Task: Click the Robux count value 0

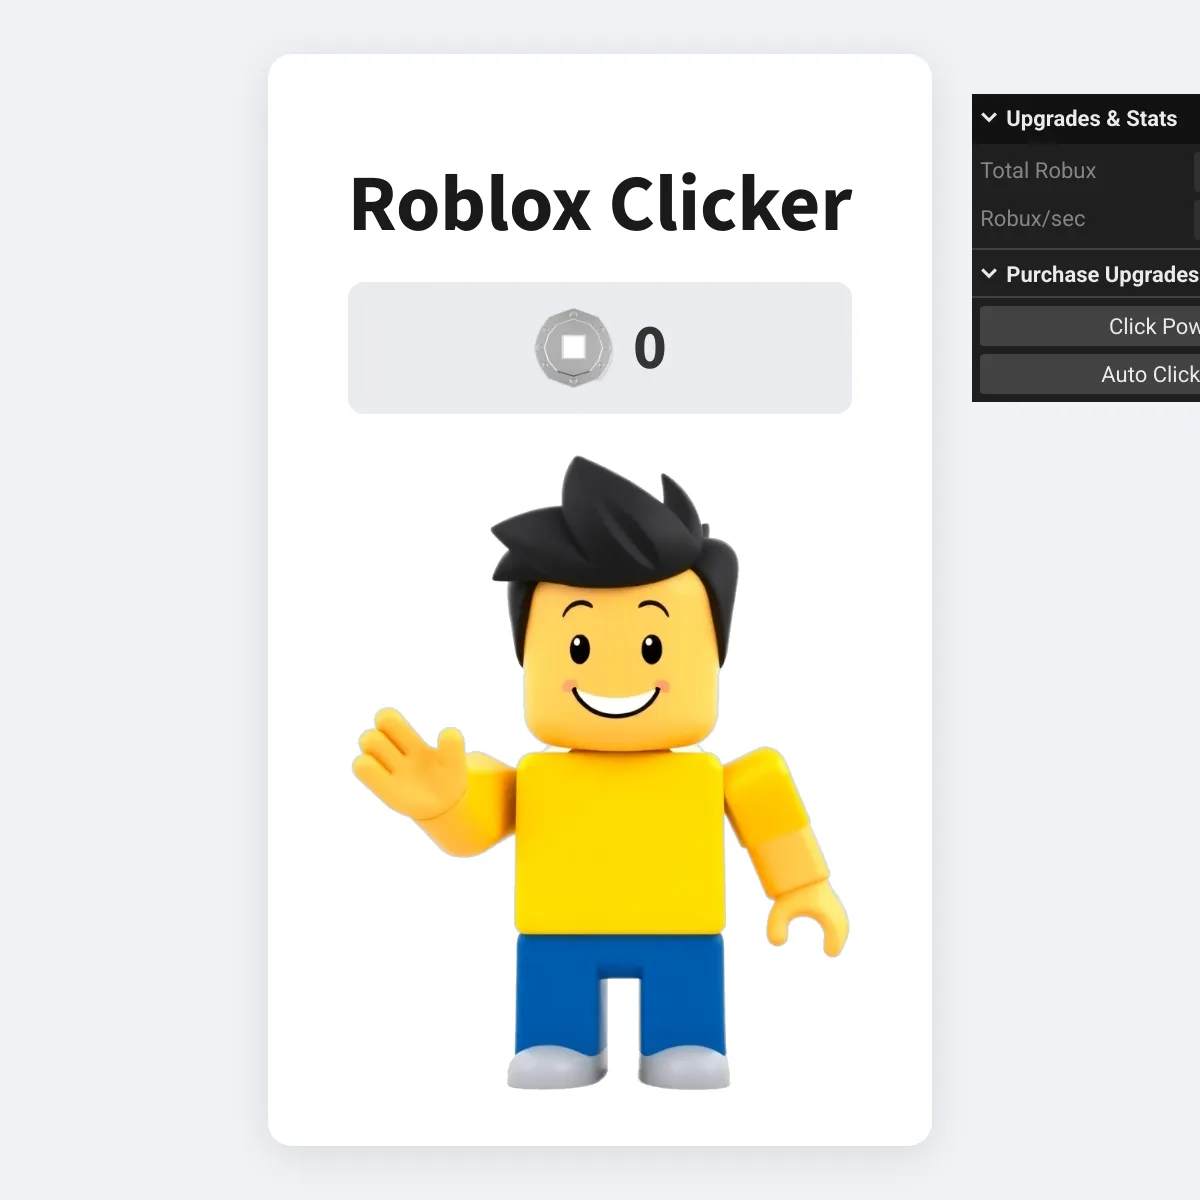Action: tap(649, 348)
